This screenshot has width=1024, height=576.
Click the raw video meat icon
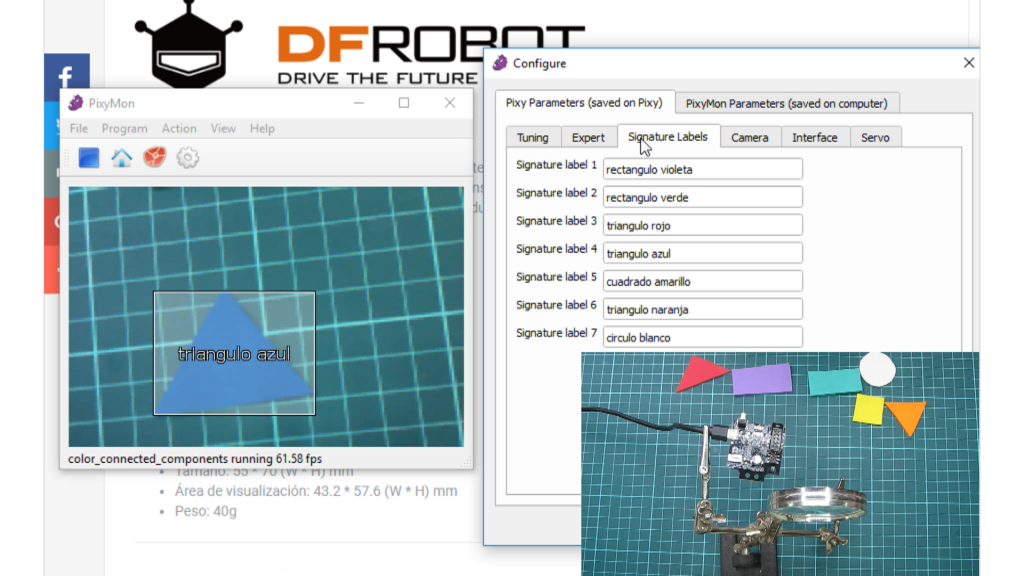pyautogui.click(x=154, y=158)
